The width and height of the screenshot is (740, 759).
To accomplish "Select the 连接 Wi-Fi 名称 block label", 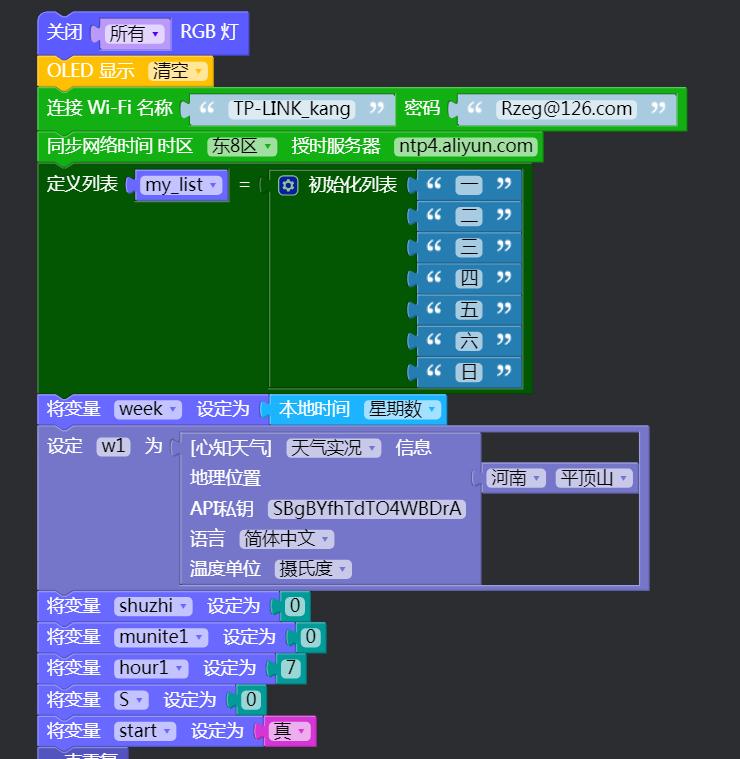I will click(109, 107).
